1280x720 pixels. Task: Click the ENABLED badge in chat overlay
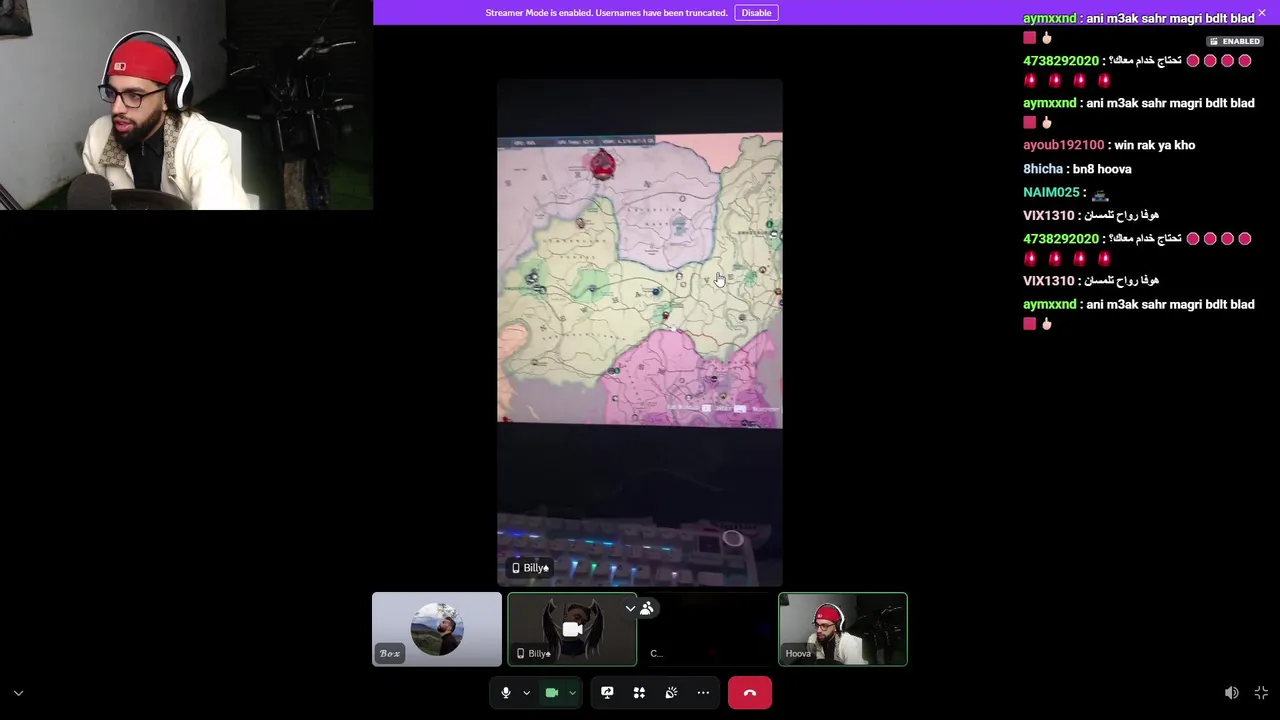click(x=1234, y=42)
